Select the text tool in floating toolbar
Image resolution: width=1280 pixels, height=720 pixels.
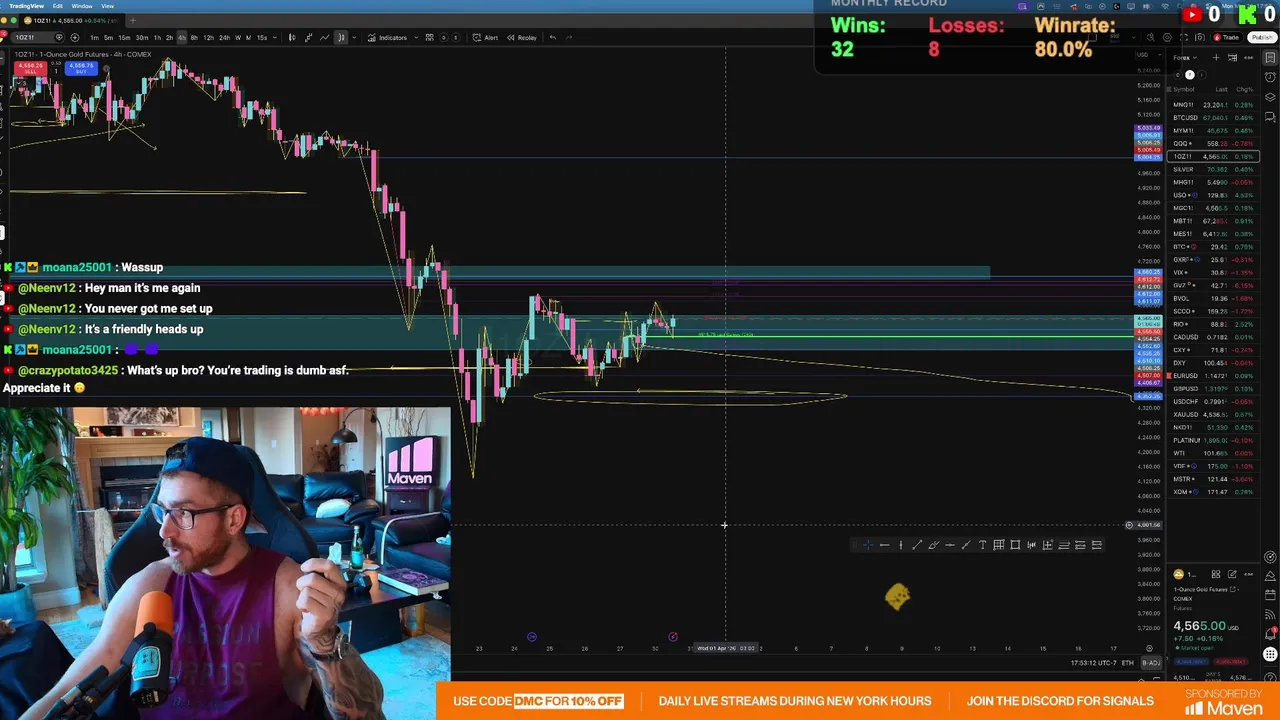point(982,544)
